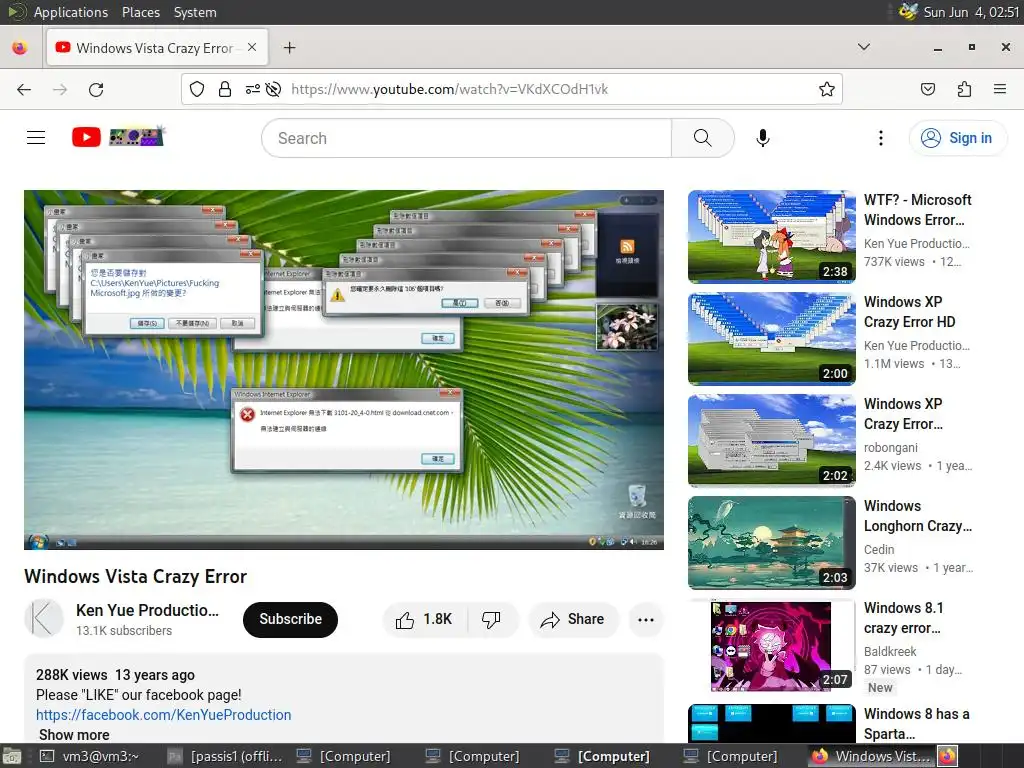Open the facebook.com/KenYueProduction link

click(x=163, y=715)
